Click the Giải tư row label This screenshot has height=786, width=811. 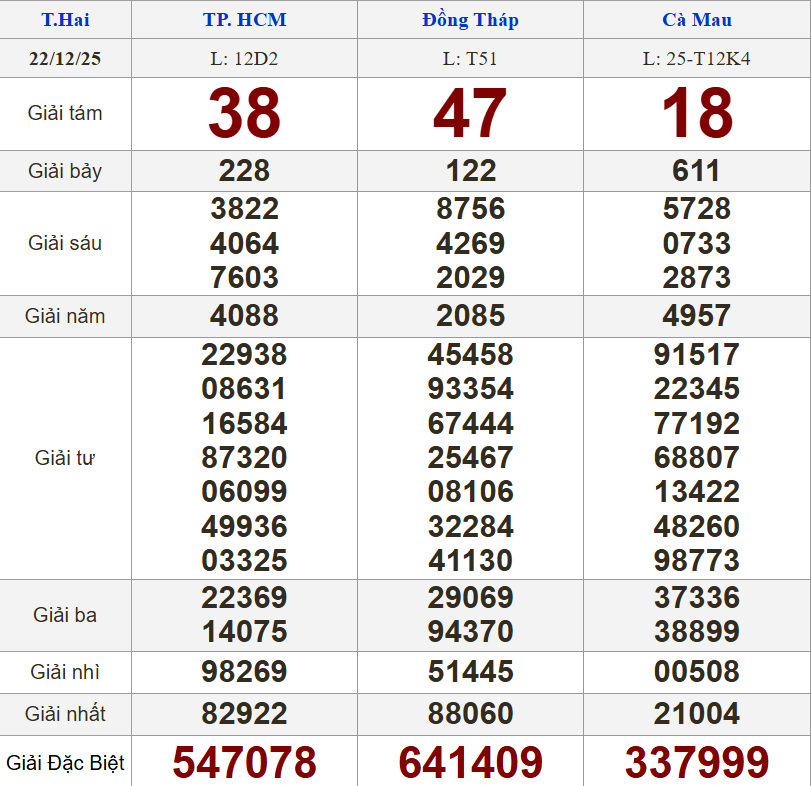pyautogui.click(x=65, y=458)
